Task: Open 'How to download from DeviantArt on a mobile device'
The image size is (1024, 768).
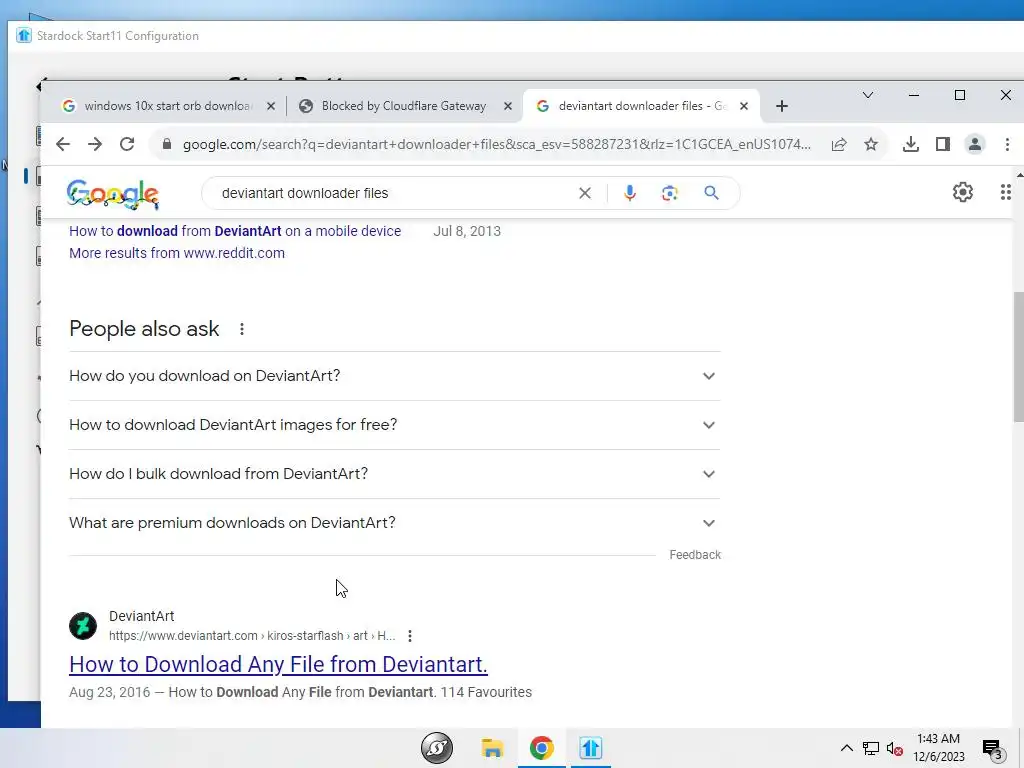Action: [235, 231]
